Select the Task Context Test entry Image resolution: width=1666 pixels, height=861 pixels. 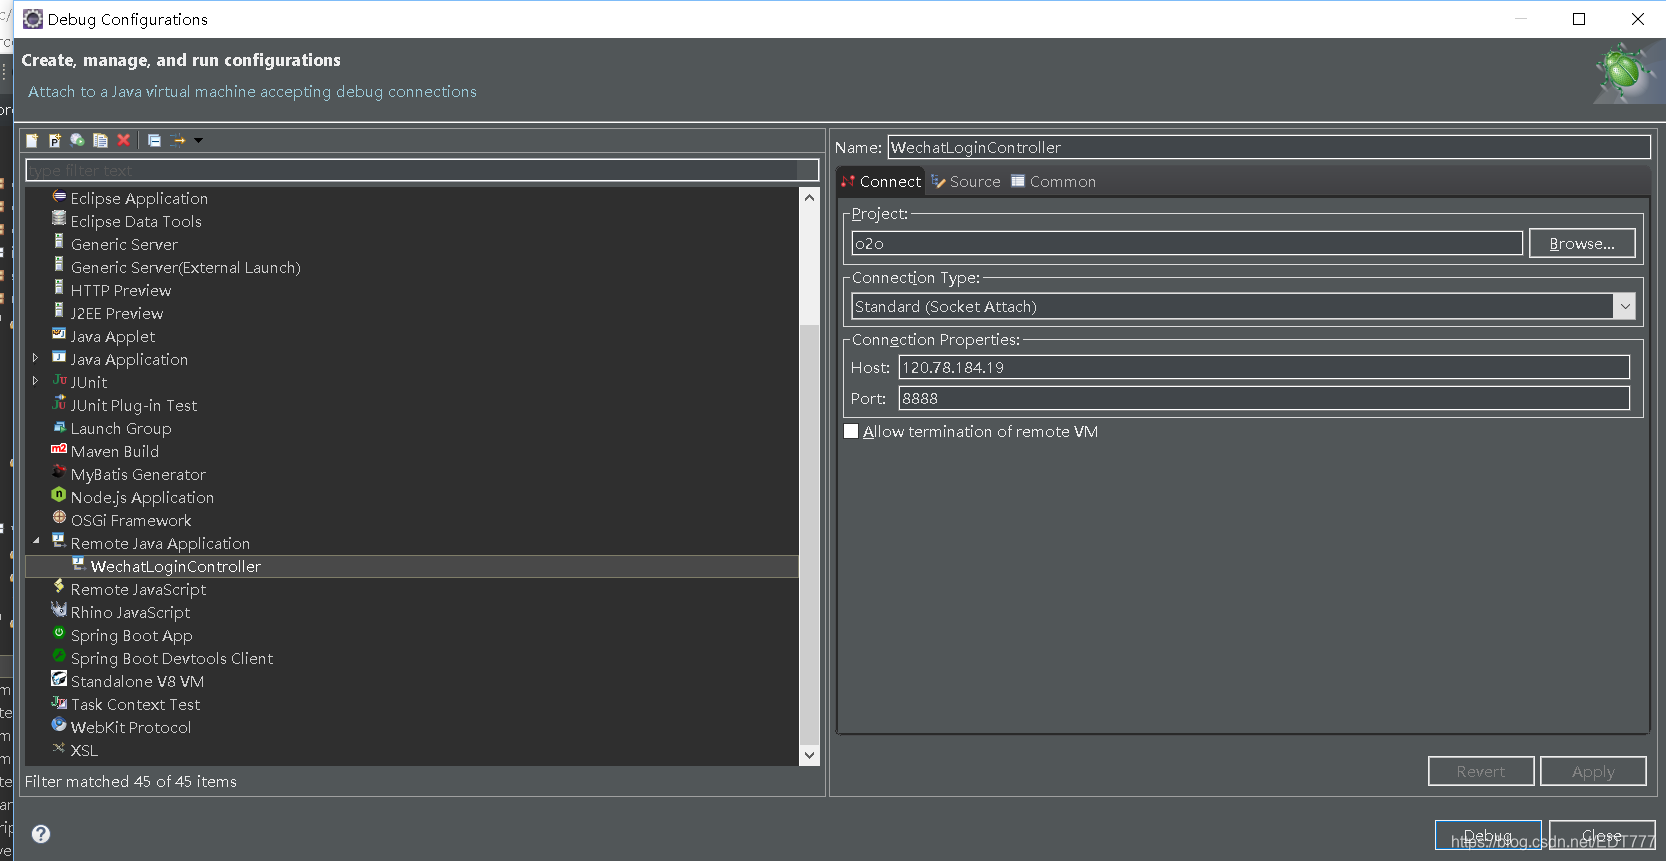[x=135, y=704]
